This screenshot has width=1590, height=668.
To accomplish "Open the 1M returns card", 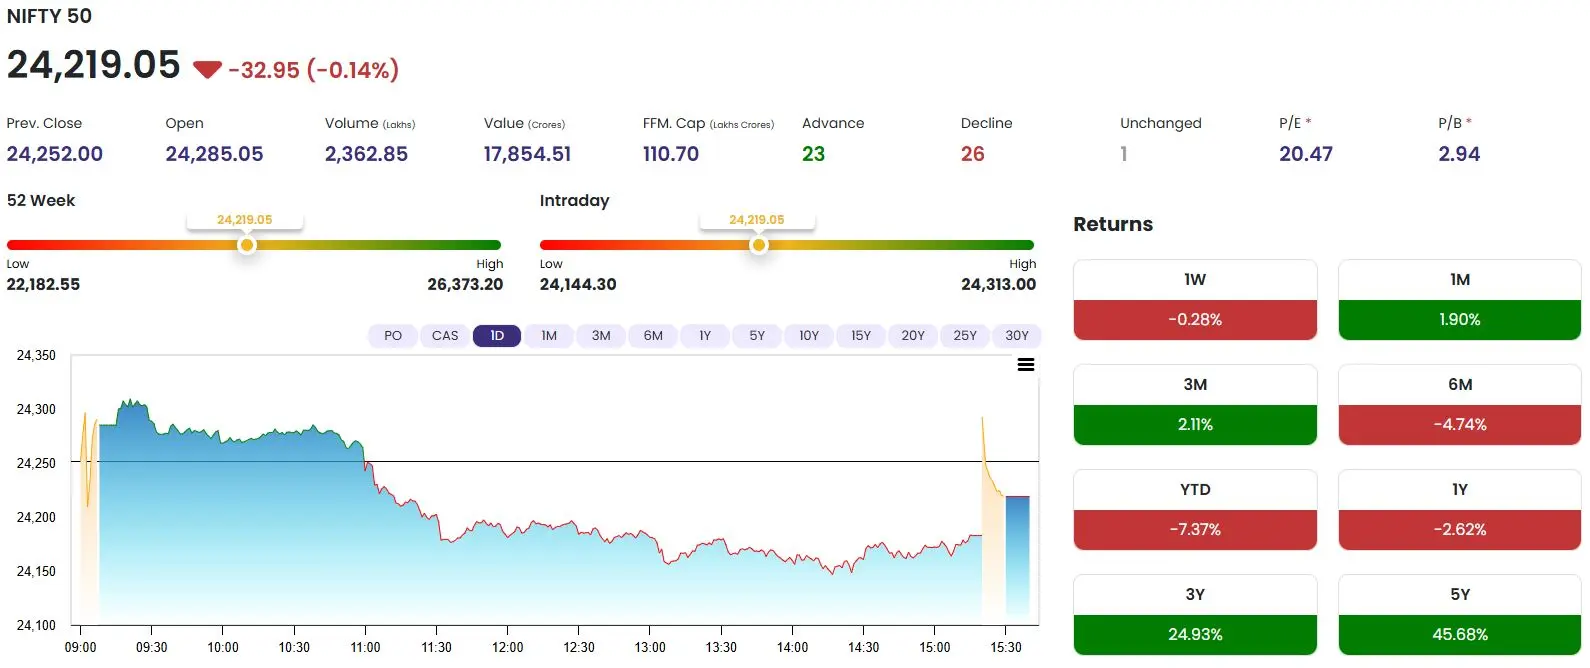I will tap(1460, 300).
